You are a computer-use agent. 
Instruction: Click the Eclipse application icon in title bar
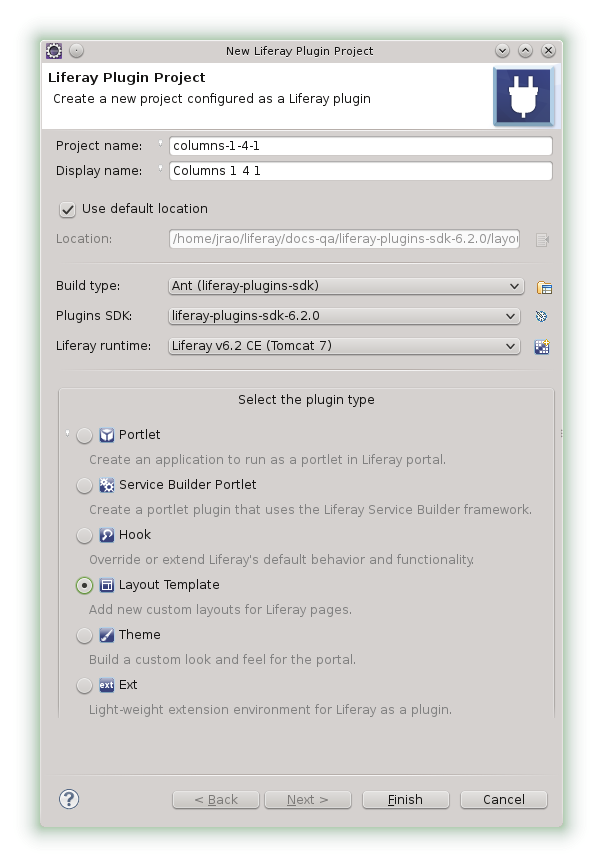coord(54,51)
